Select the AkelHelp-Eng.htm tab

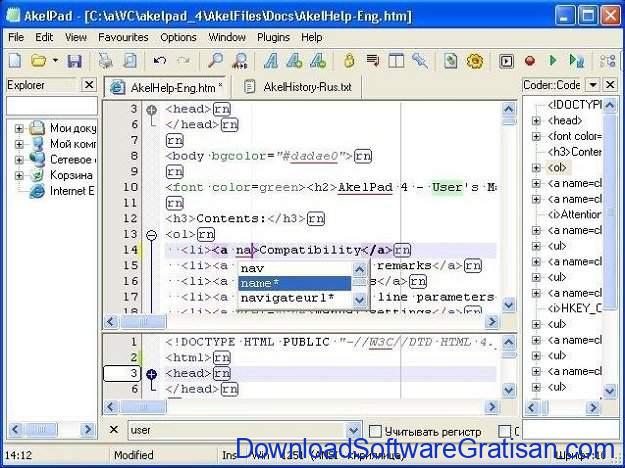[x=165, y=87]
